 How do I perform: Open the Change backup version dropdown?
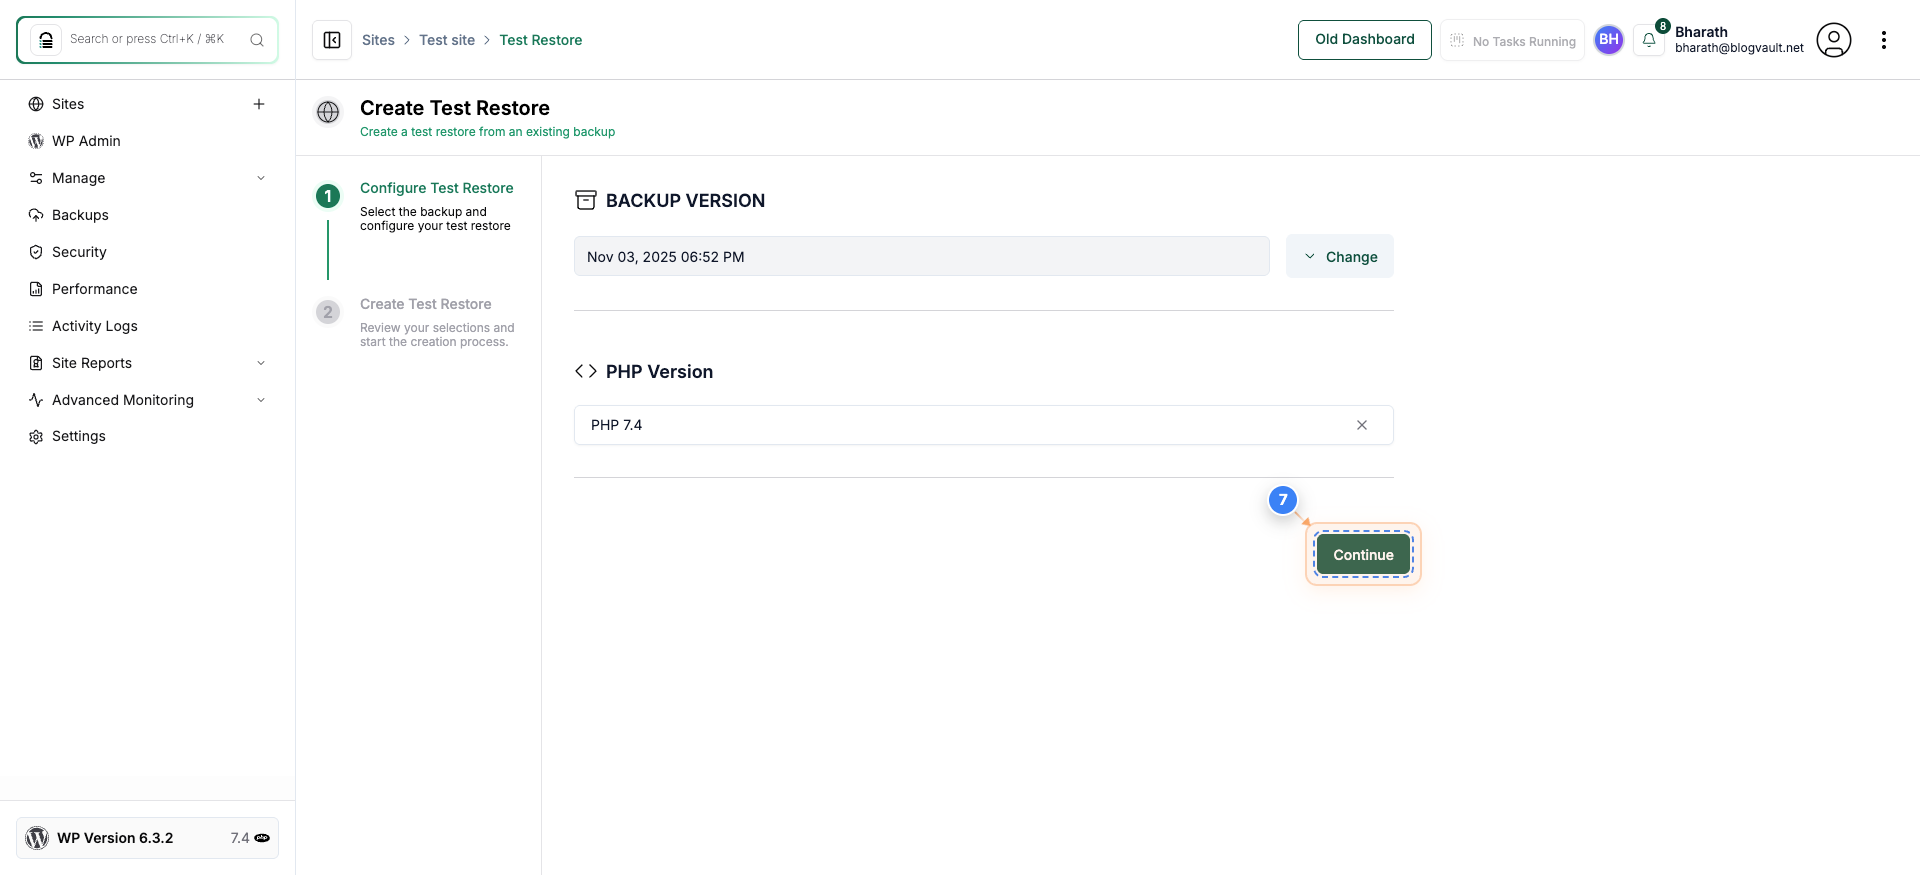tap(1340, 256)
